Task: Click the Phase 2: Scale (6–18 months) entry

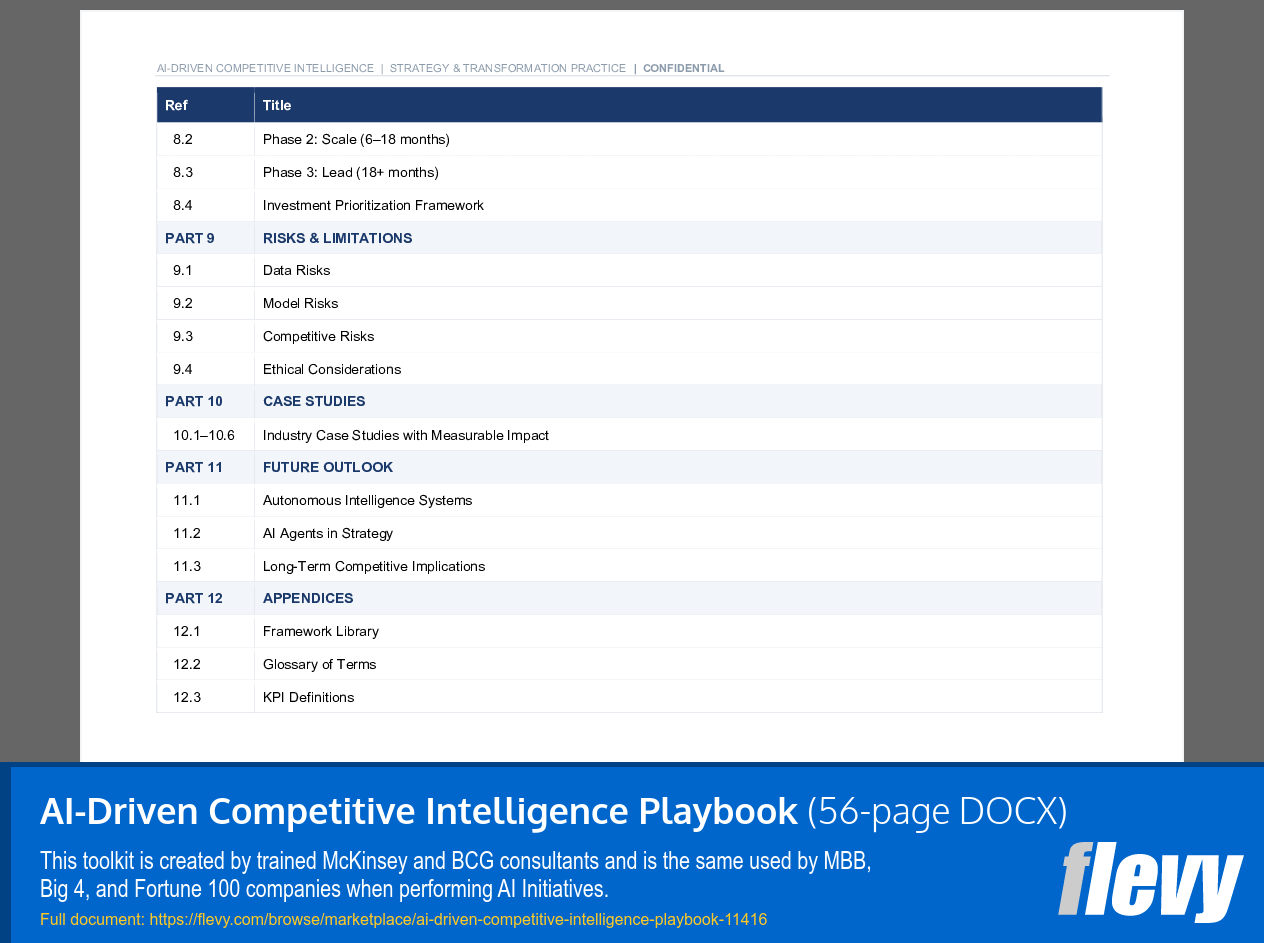Action: point(356,139)
